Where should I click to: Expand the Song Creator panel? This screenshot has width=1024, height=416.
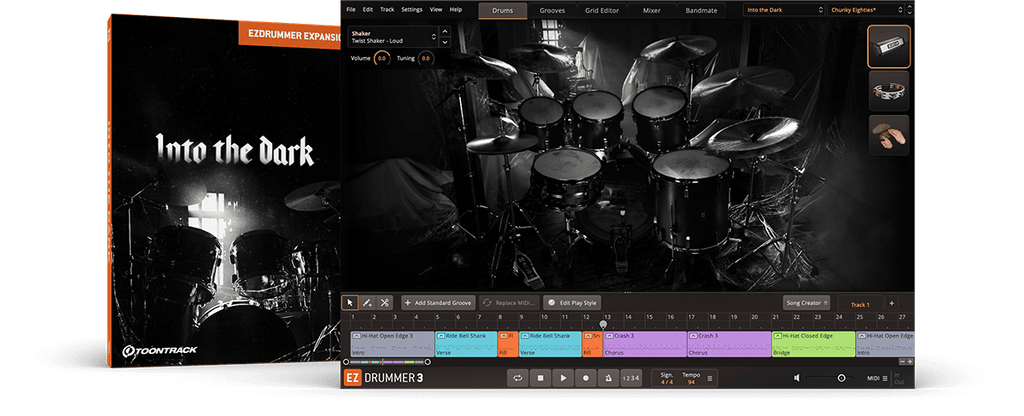807,303
